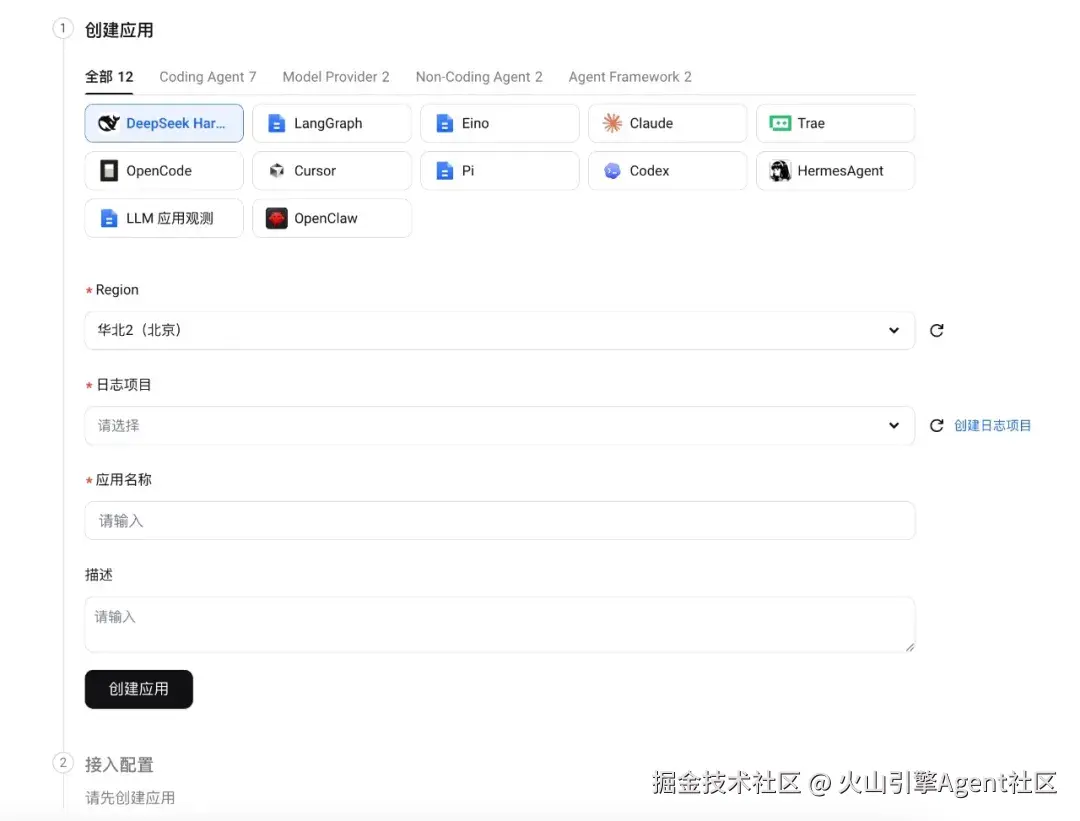Click the OpenCode square icon
Viewport: 1080px width, 821px height.
(109, 171)
